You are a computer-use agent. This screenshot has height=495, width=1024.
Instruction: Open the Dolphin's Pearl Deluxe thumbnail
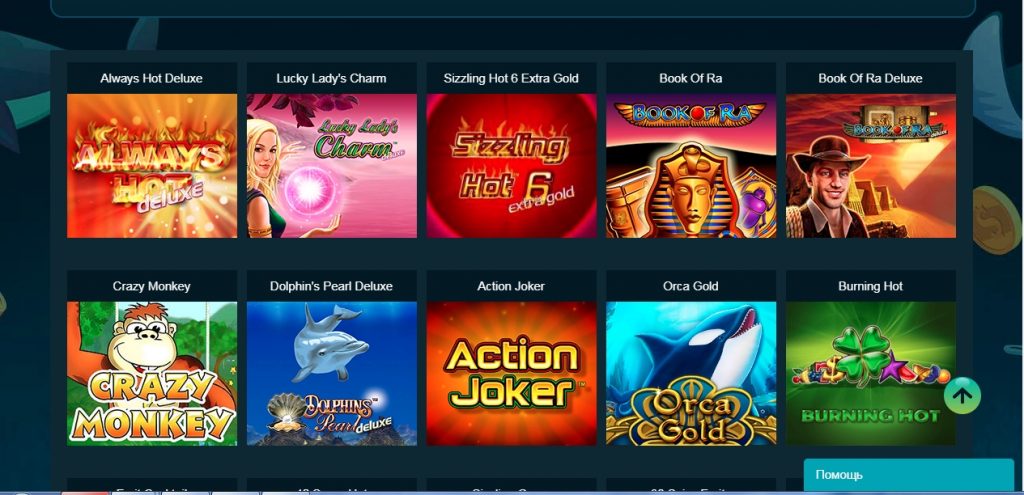tap(332, 374)
